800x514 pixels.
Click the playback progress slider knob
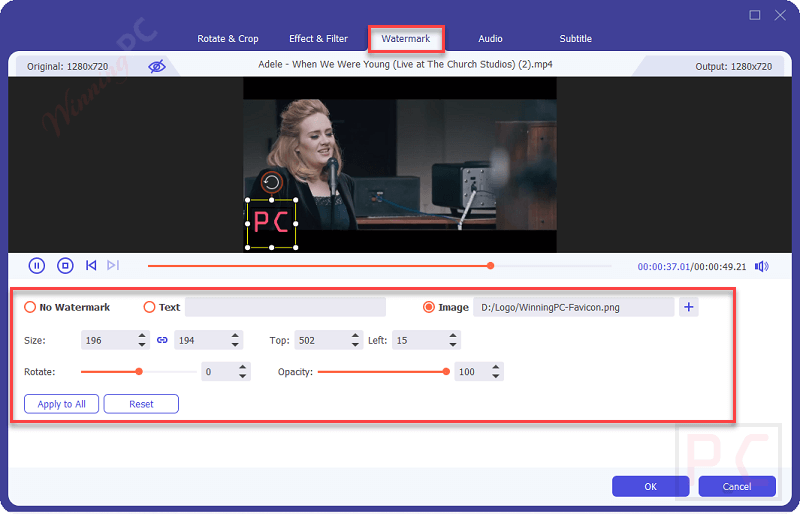490,266
